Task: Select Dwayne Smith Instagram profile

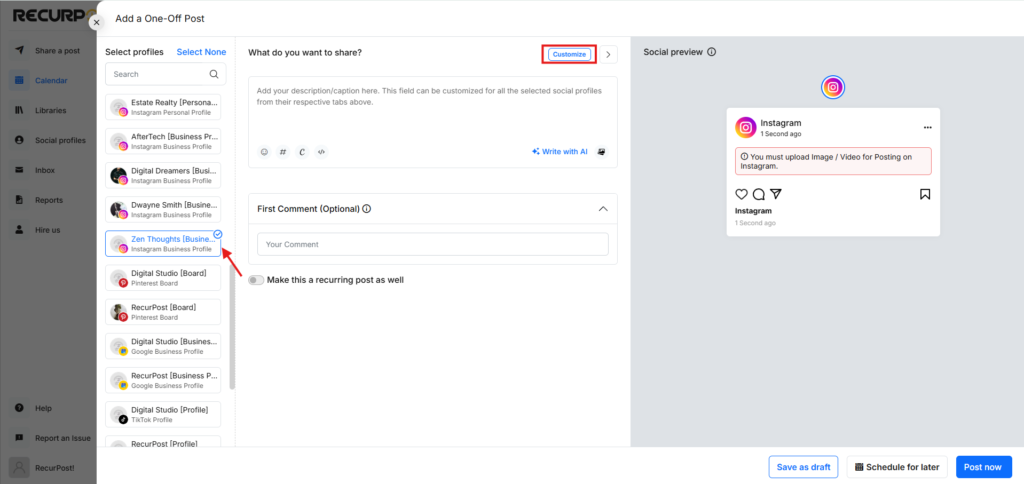Action: click(x=163, y=210)
